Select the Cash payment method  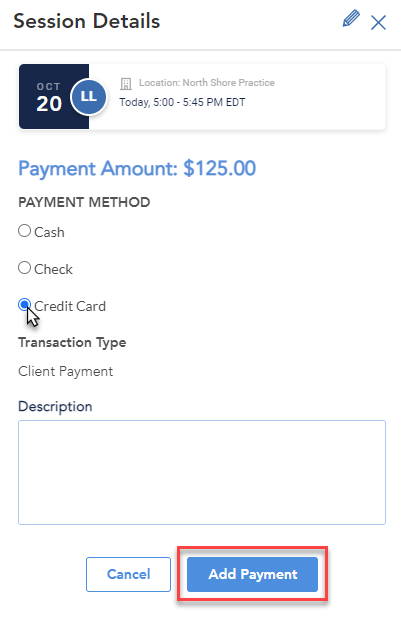point(25,231)
